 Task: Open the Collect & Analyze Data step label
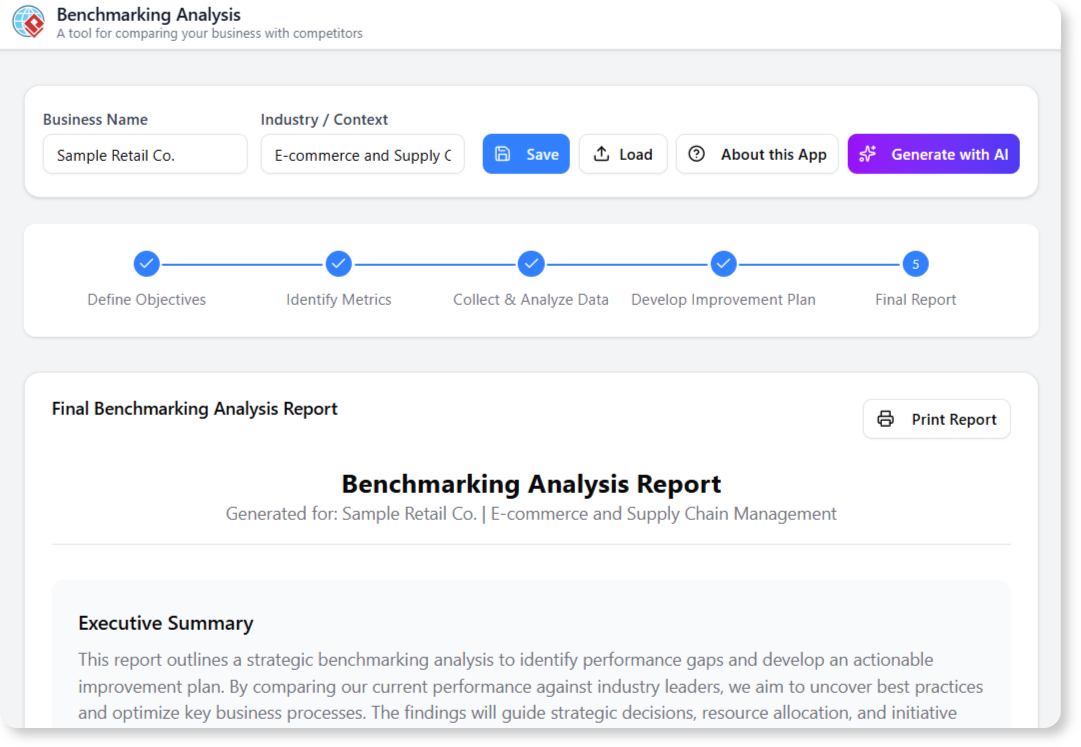click(531, 300)
